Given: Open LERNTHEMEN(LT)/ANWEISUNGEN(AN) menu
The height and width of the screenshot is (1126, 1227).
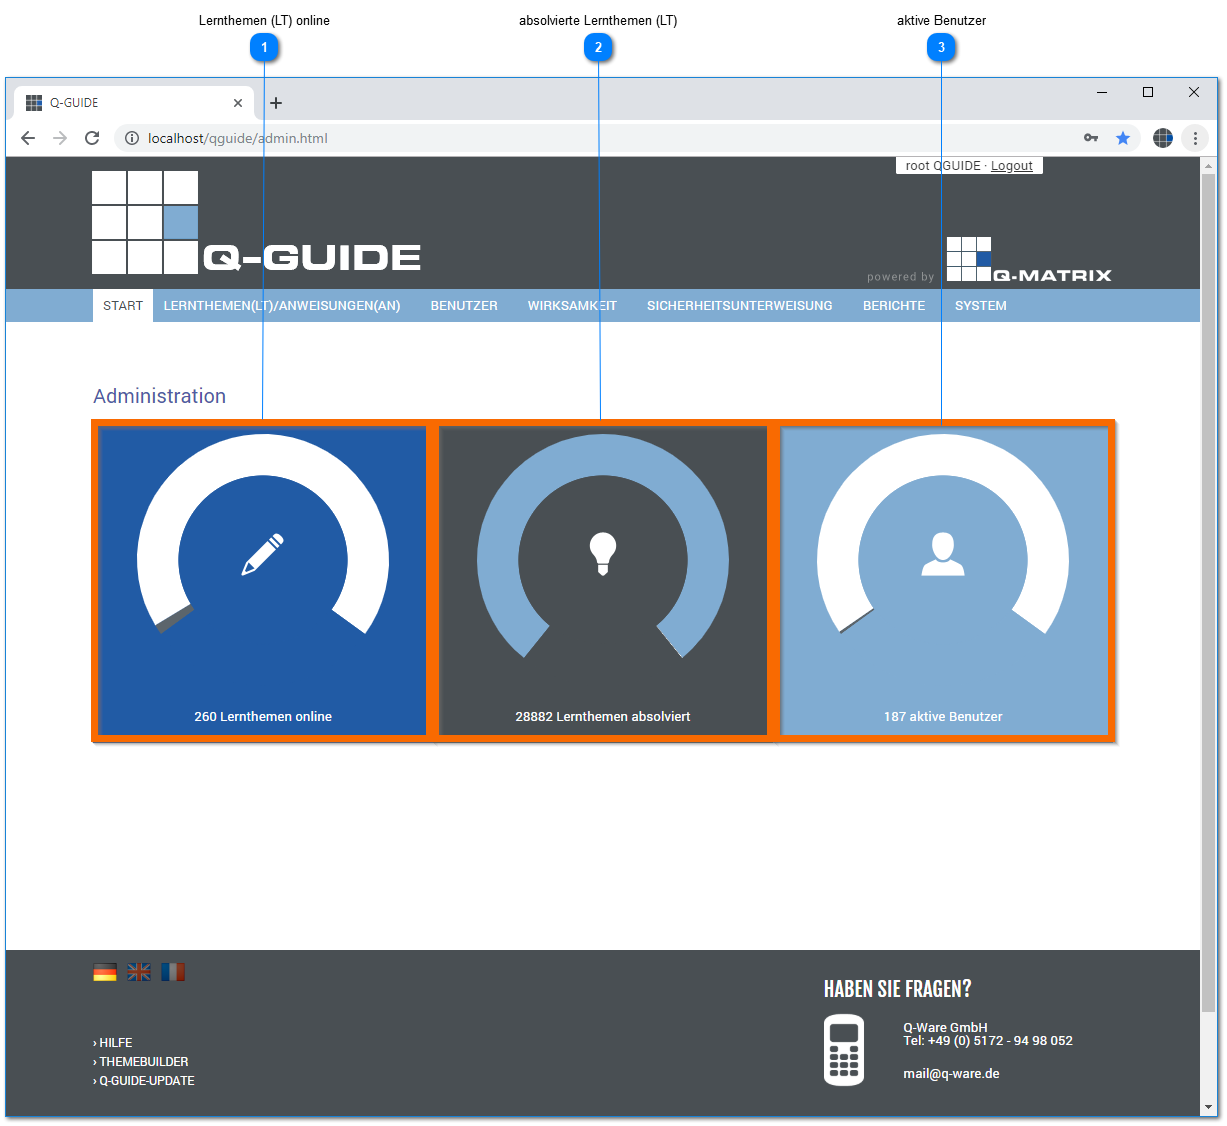Looking at the screenshot, I should pos(282,306).
